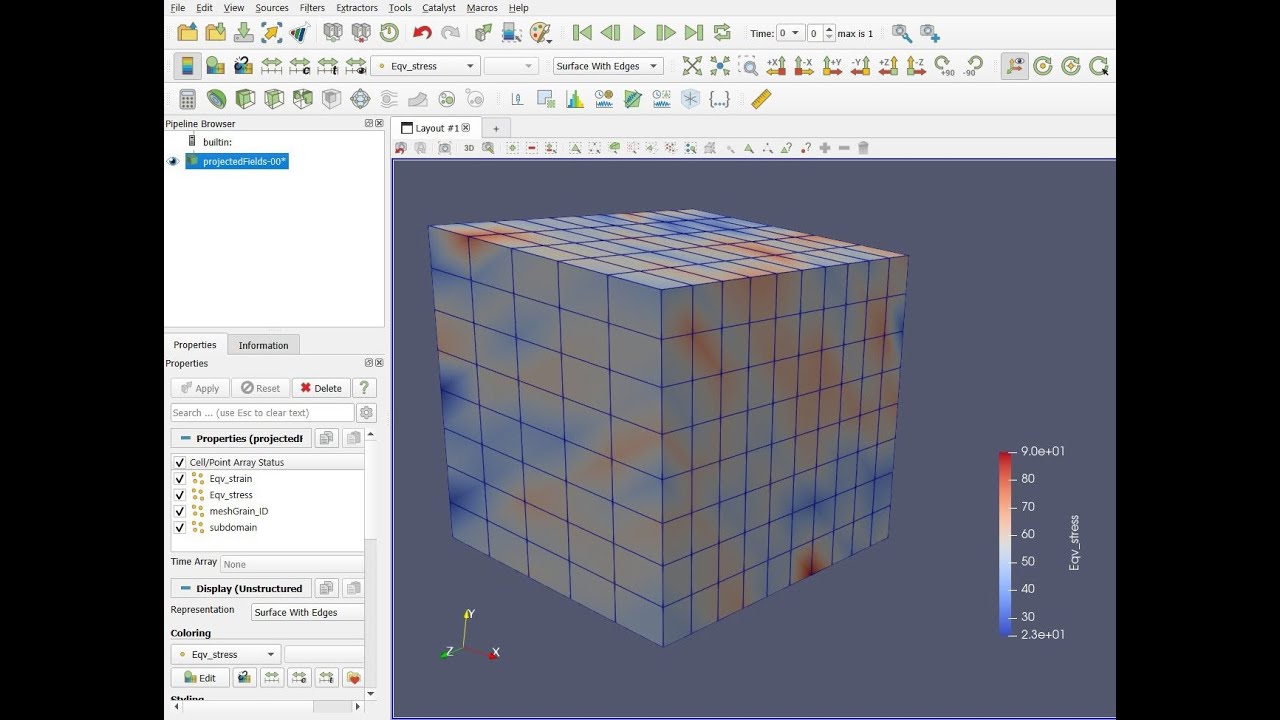Click the Redo gray arrow

(x=451, y=33)
